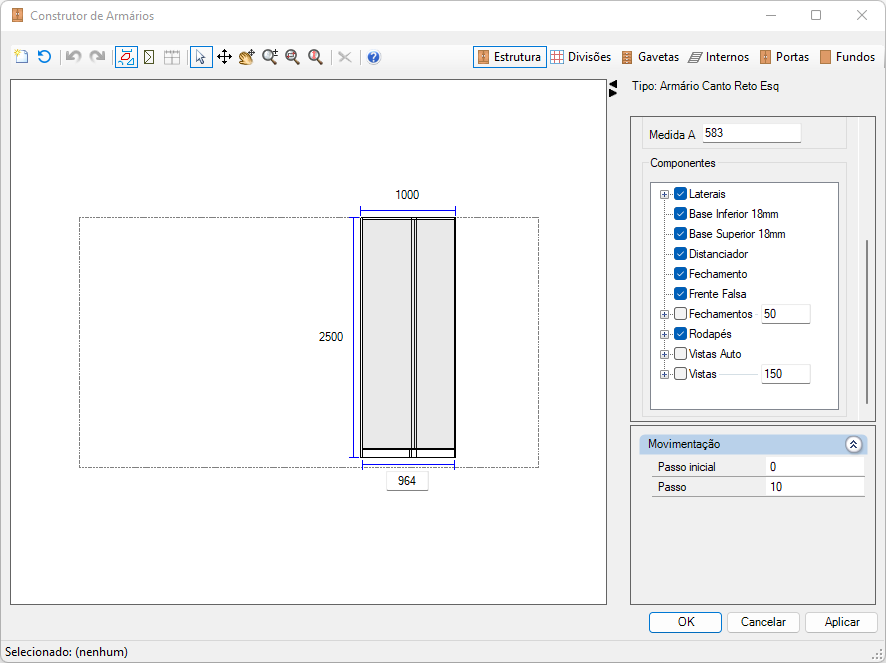Select the pan hand tool
The image size is (886, 663).
[246, 57]
